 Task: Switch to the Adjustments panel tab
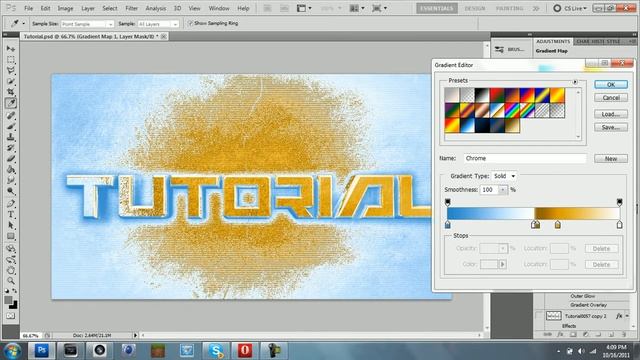(553, 42)
